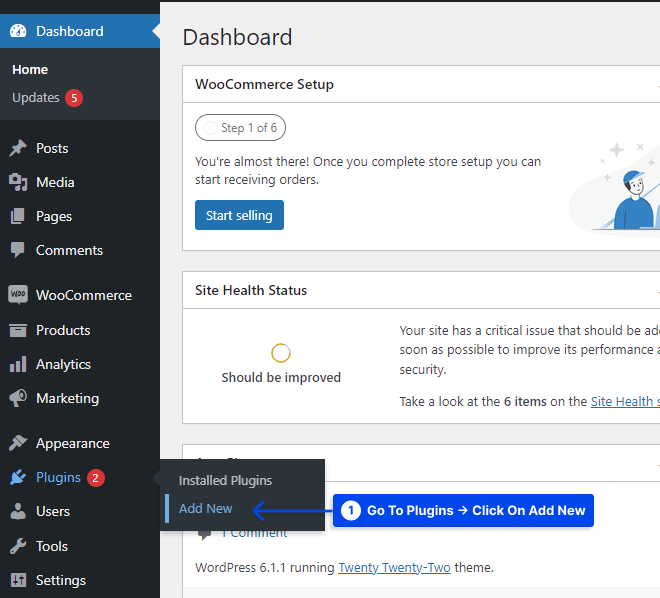Click the Should be improved status label
Viewport: 660px width, 598px height.
281,377
